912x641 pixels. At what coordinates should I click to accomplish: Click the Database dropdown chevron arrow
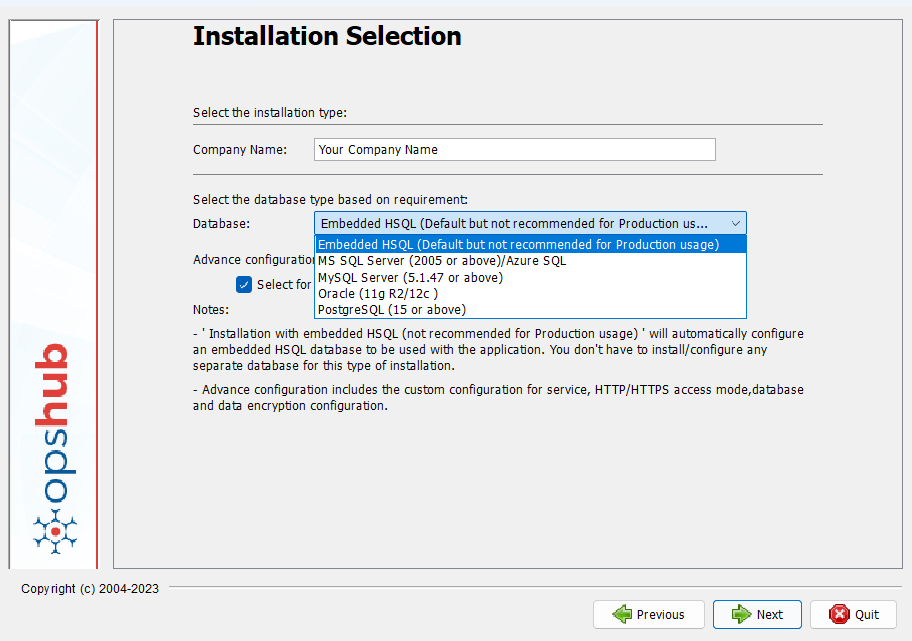coord(735,223)
